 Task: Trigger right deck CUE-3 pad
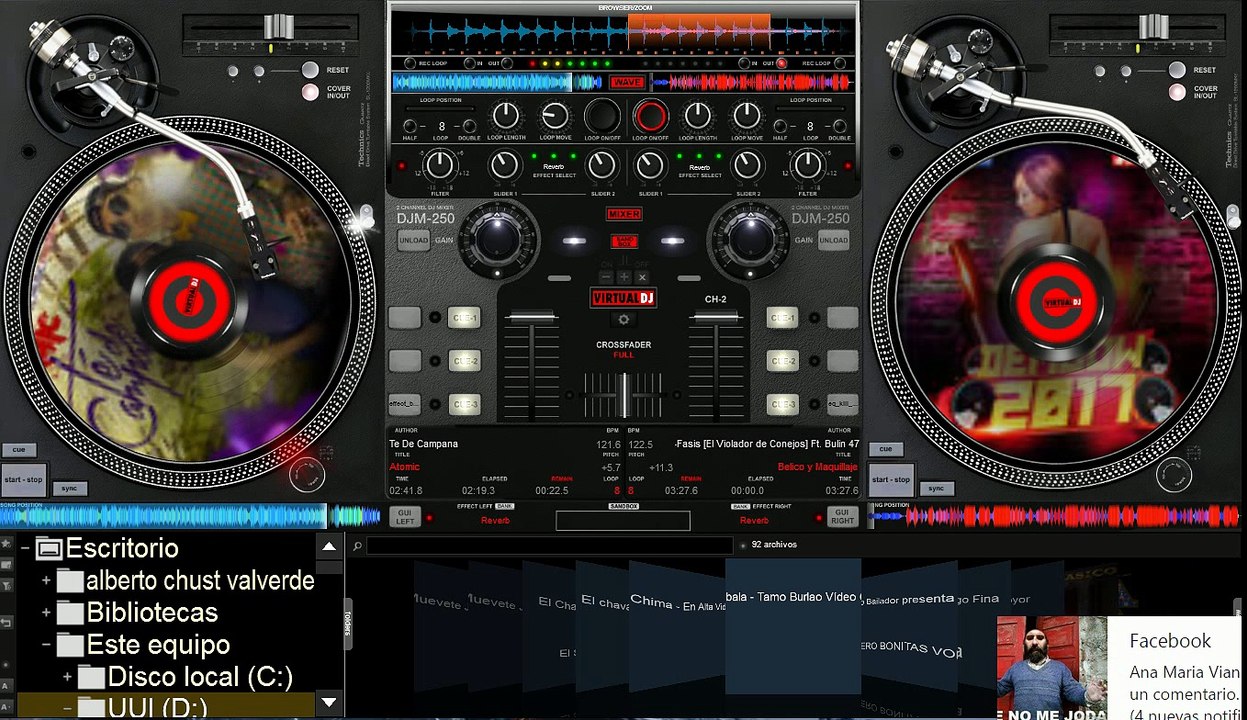(x=782, y=404)
